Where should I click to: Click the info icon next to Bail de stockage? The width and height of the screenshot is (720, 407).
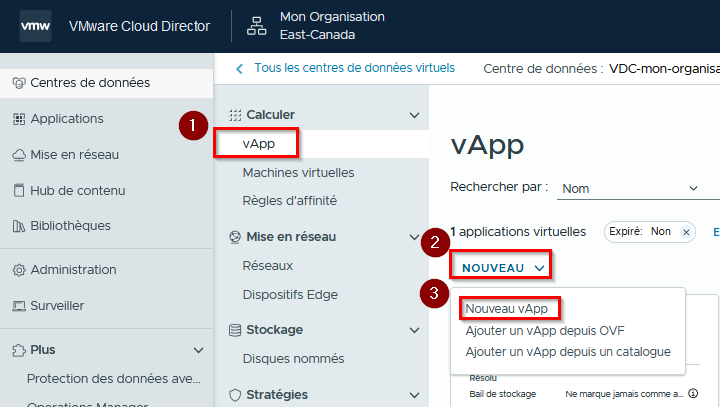tap(693, 393)
